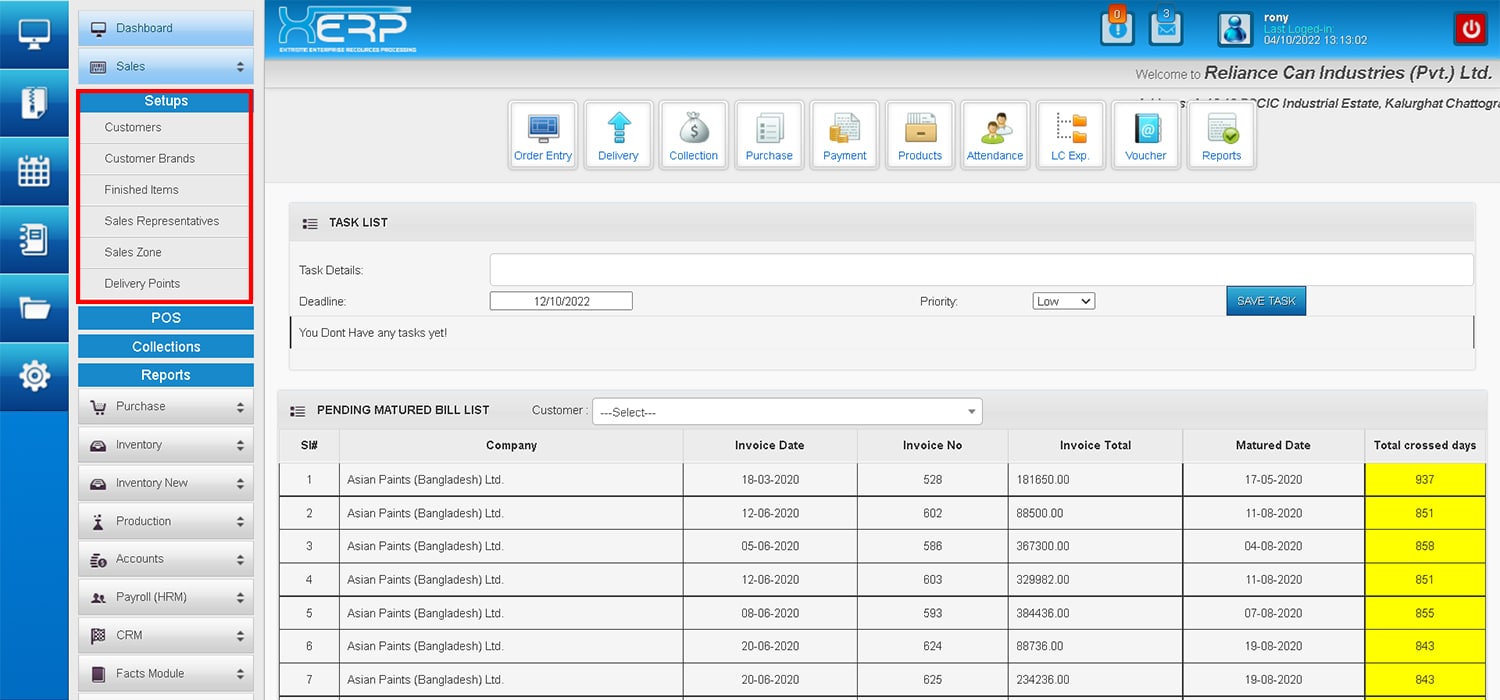Click the SAVE TASK button
The height and width of the screenshot is (700, 1500).
click(x=1265, y=301)
